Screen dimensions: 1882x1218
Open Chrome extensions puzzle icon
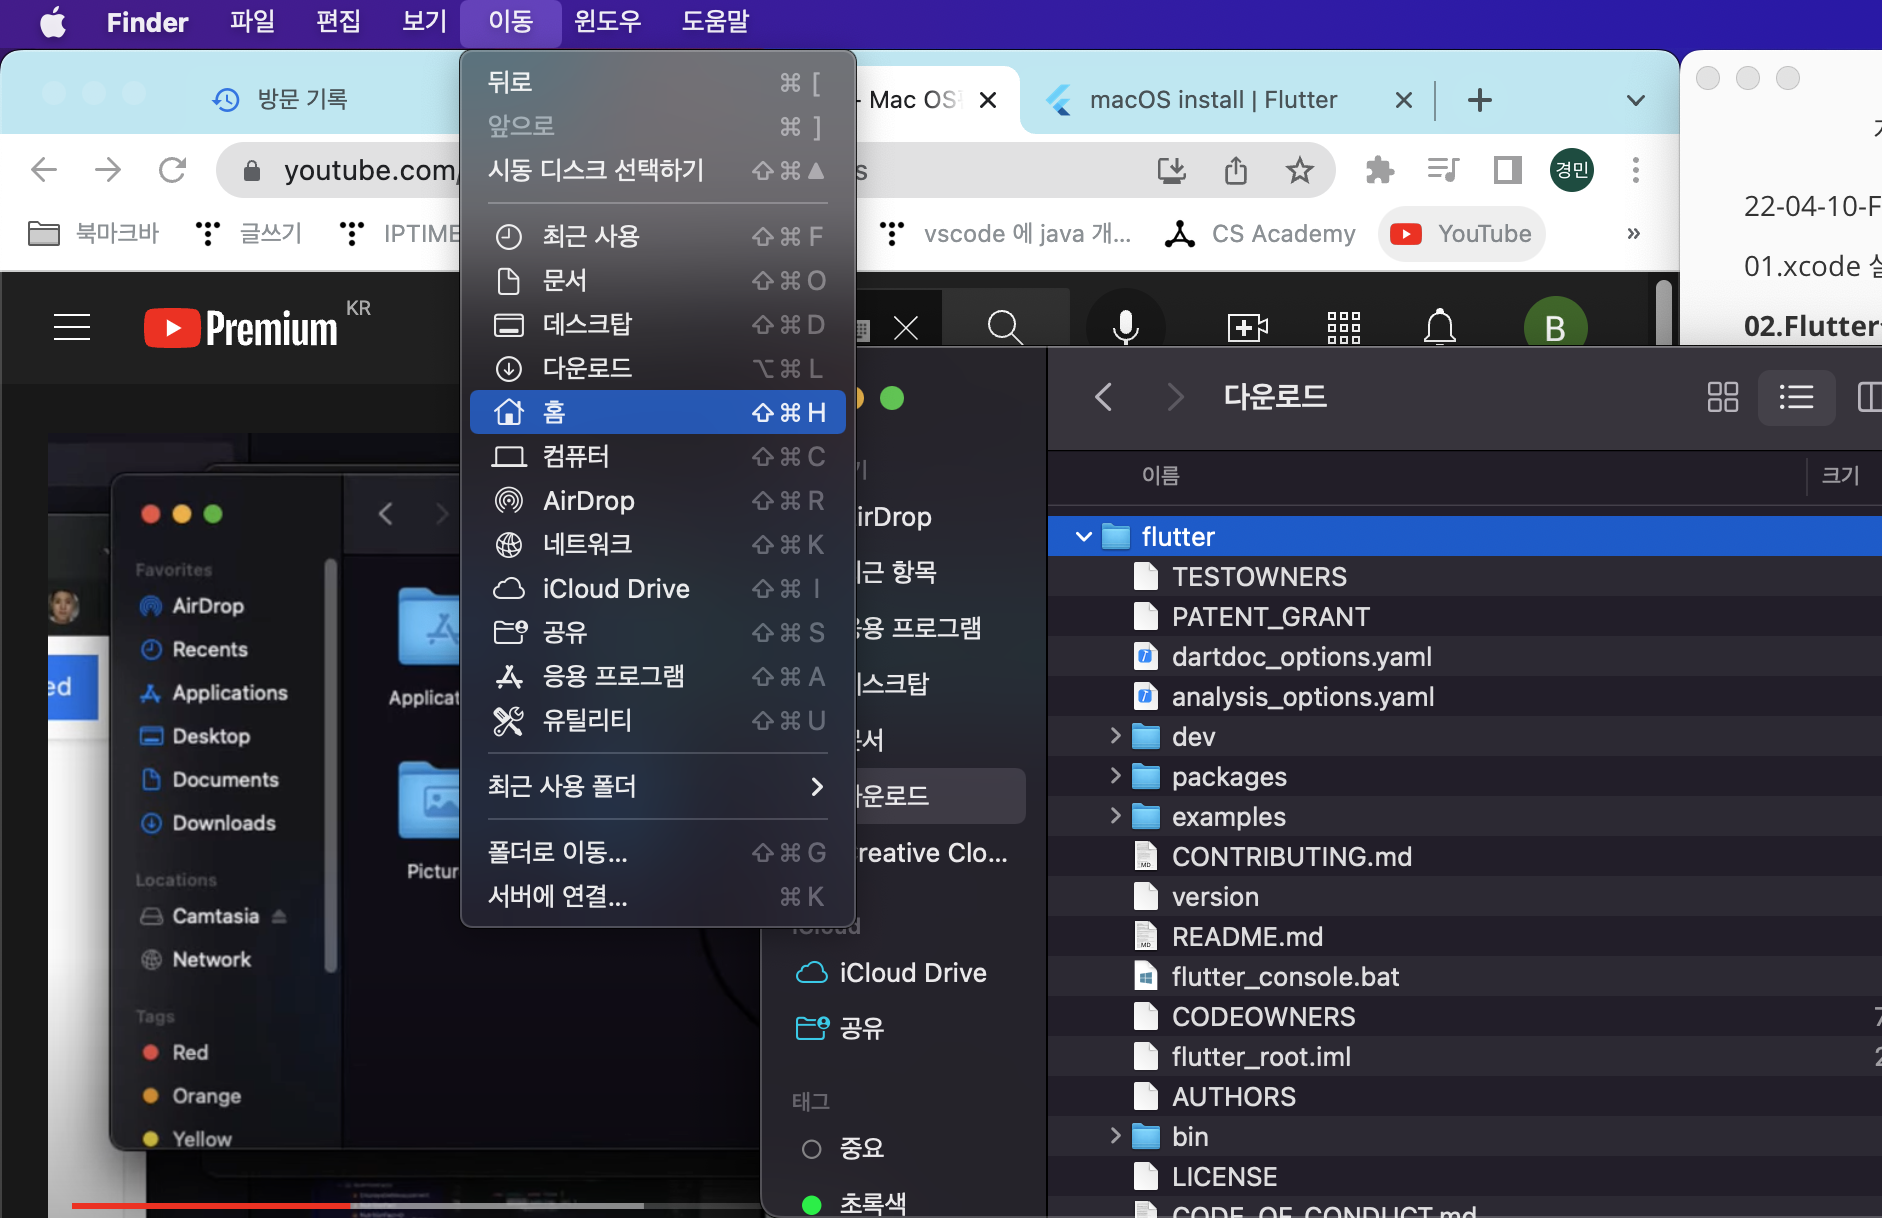tap(1380, 170)
